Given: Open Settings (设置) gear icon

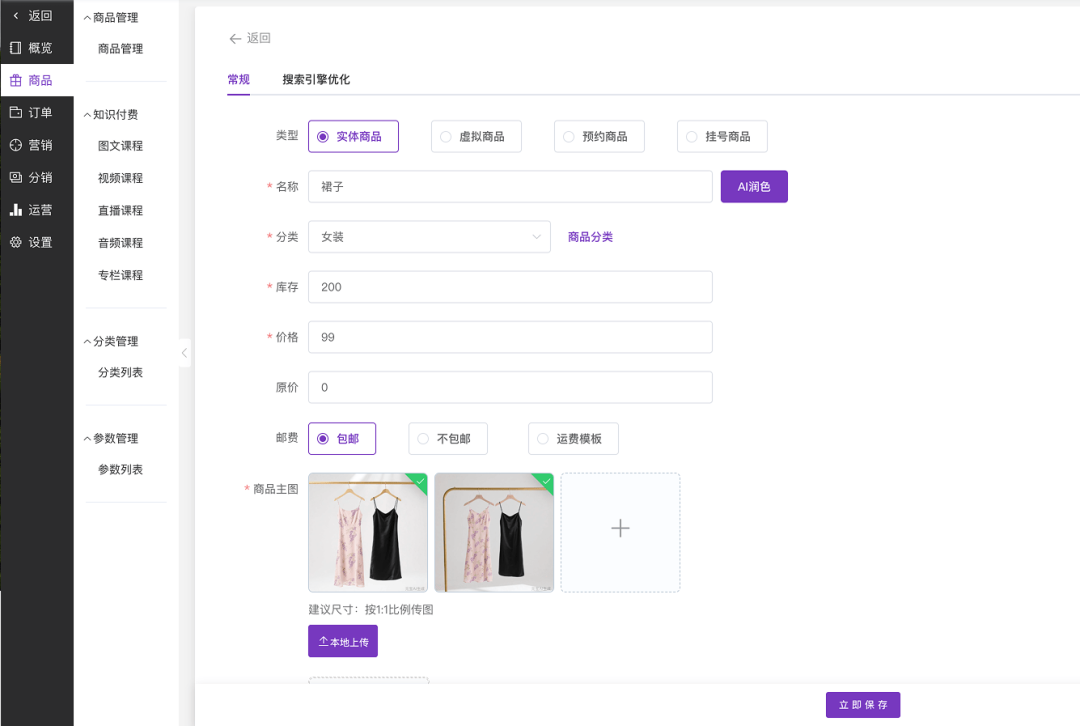Looking at the screenshot, I should point(16,242).
